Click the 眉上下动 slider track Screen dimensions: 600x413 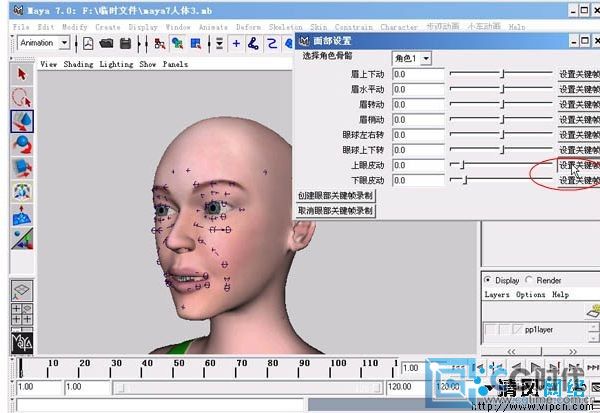click(501, 73)
